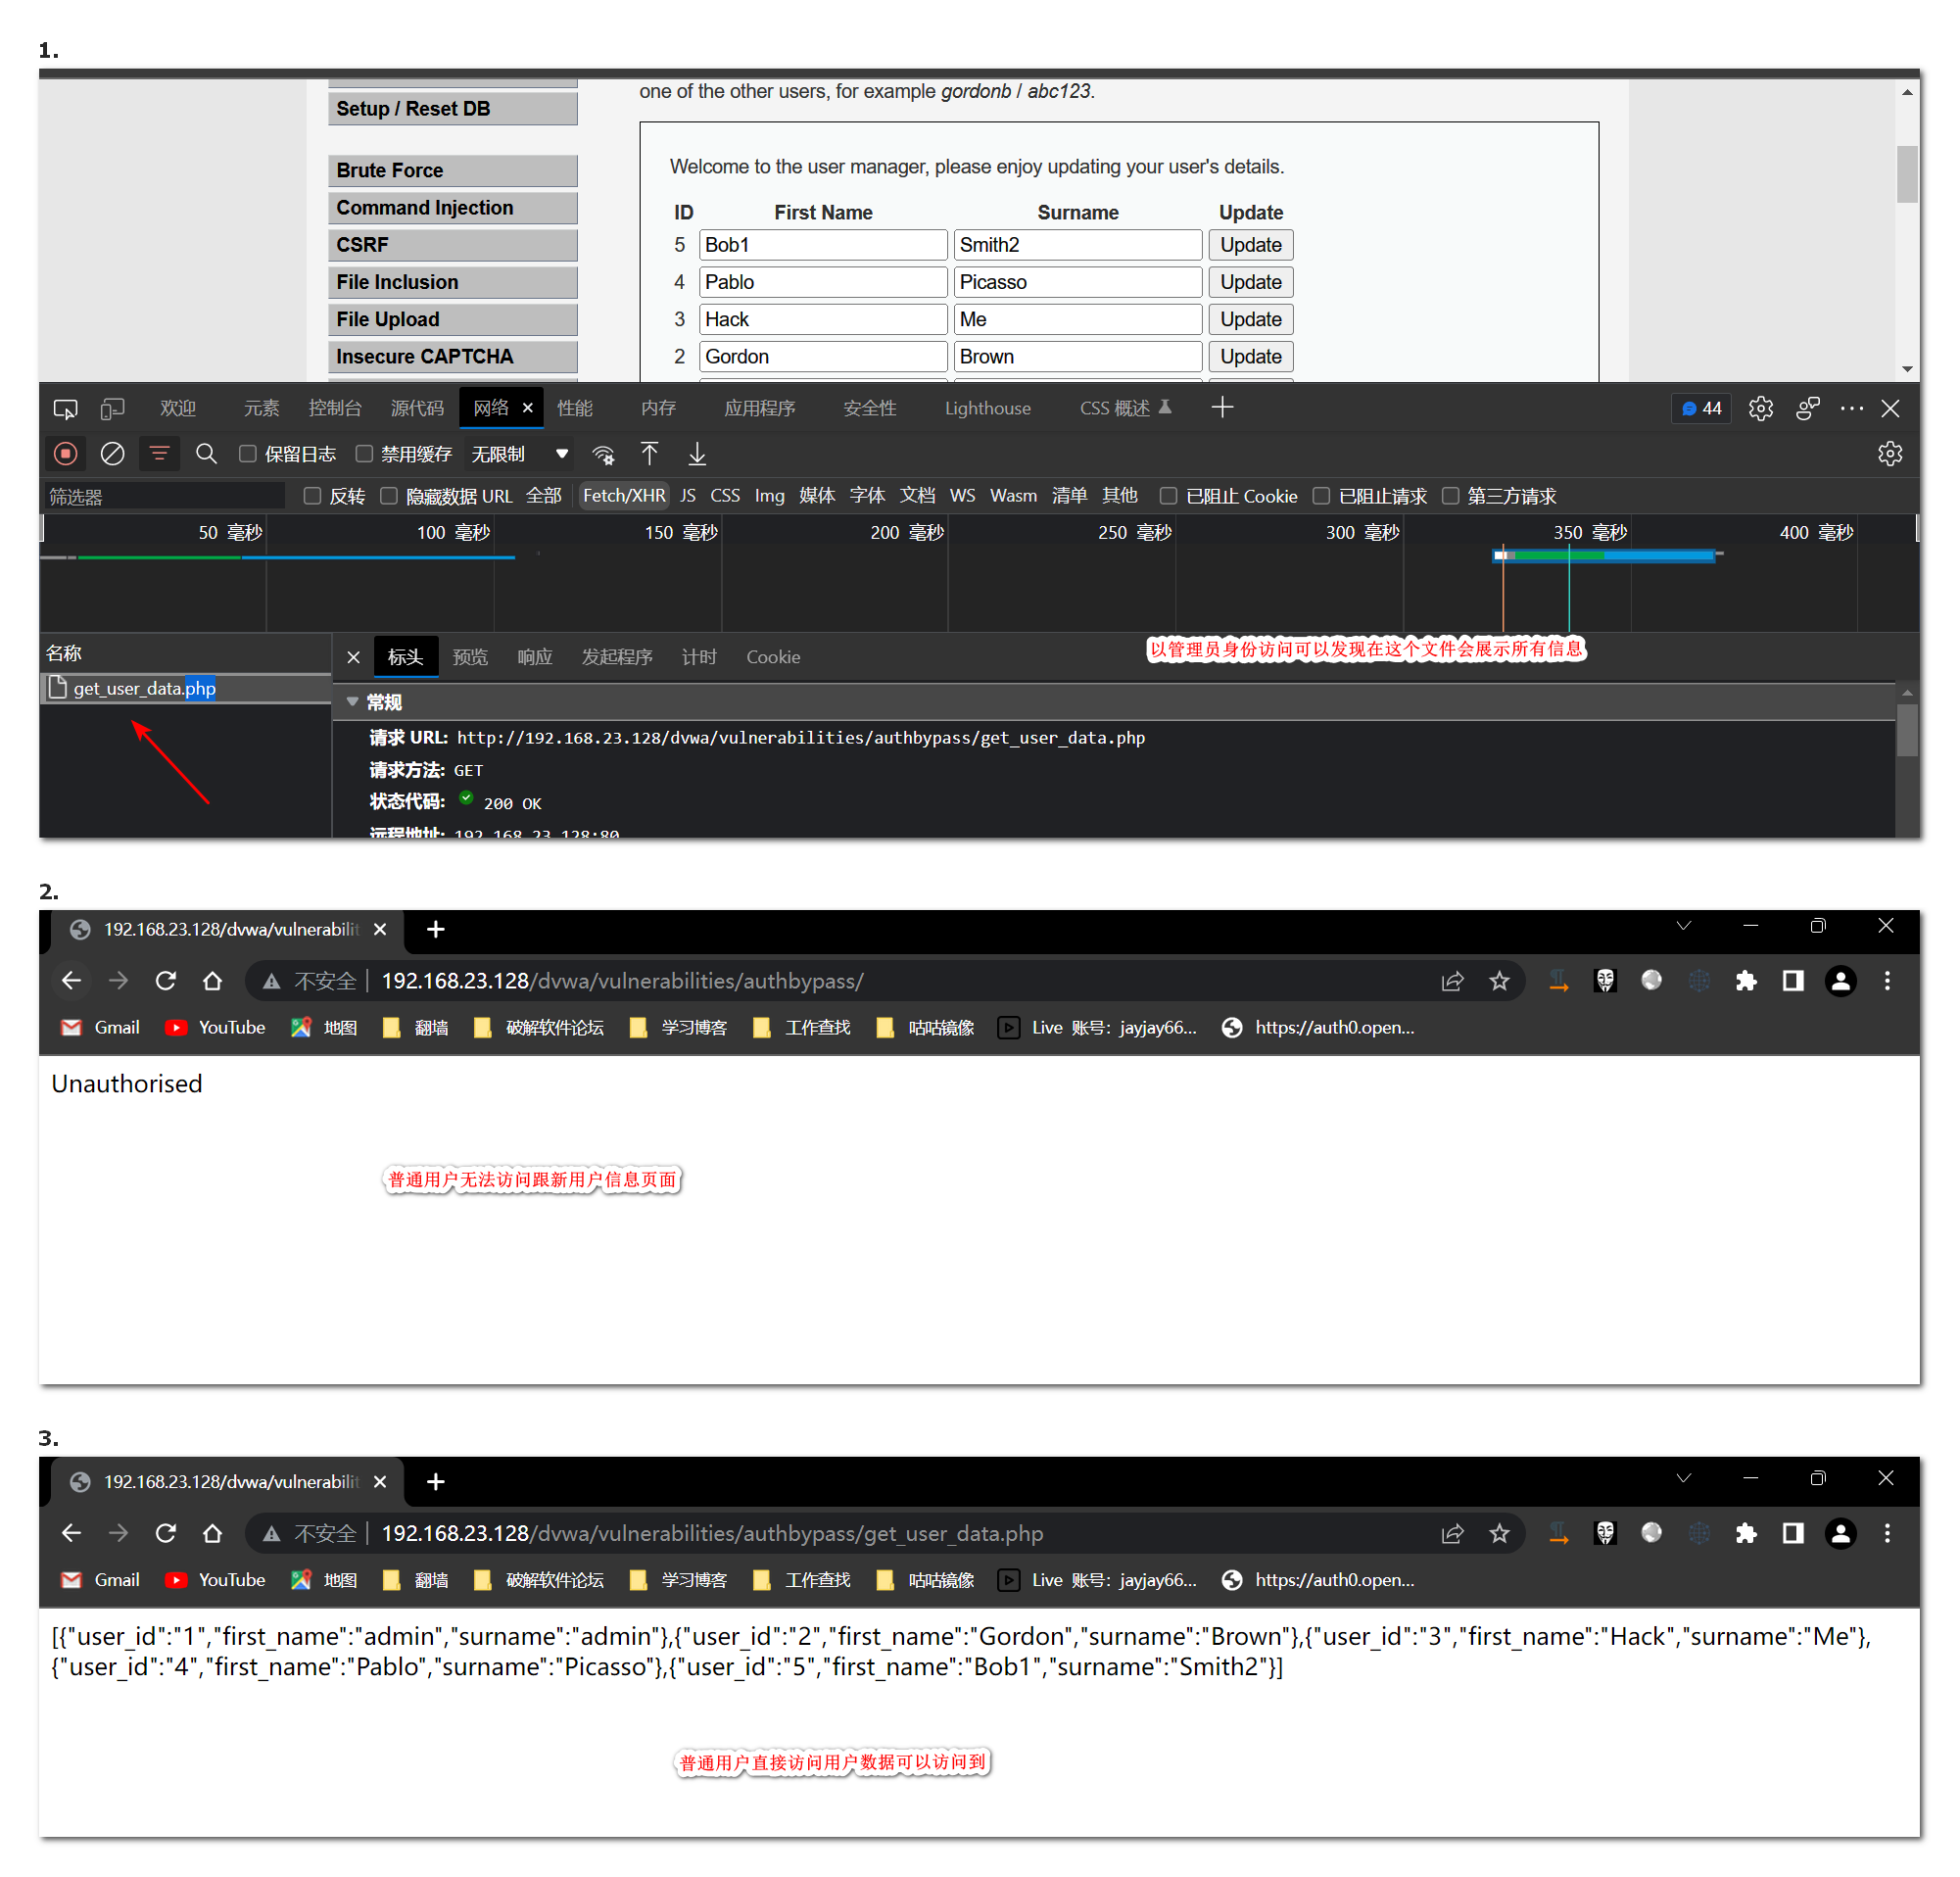Image resolution: width=1960 pixels, height=1877 pixels.
Task: Click the record network log icon
Action: click(x=65, y=454)
